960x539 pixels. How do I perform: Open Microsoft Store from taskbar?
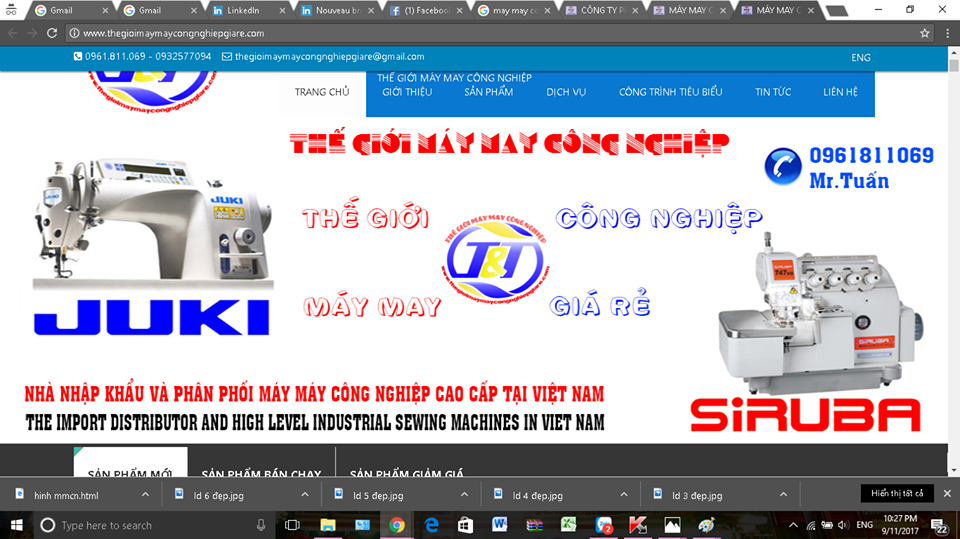click(465, 525)
